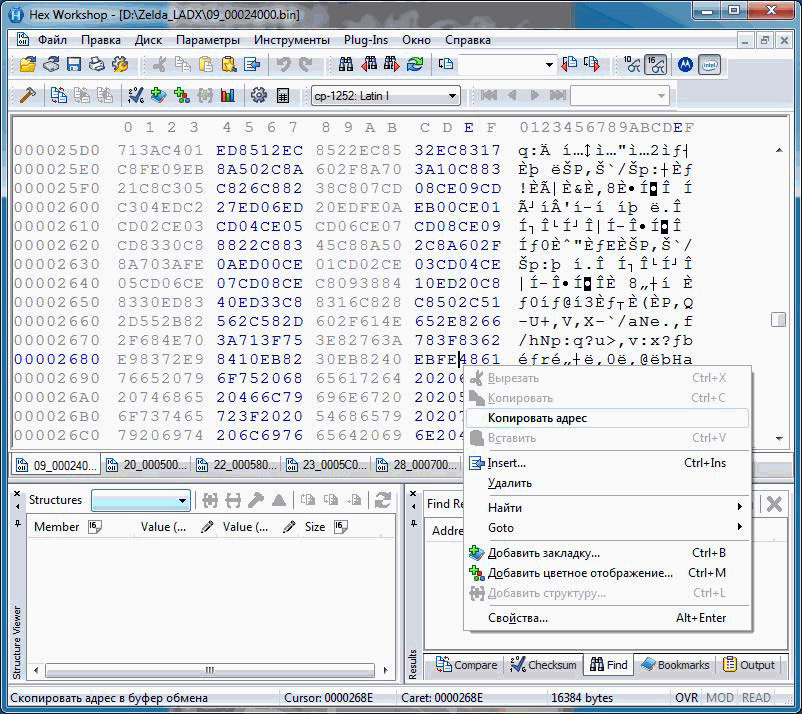Open the Файл menu
Viewport: 802px width, 714px height.
coord(52,40)
